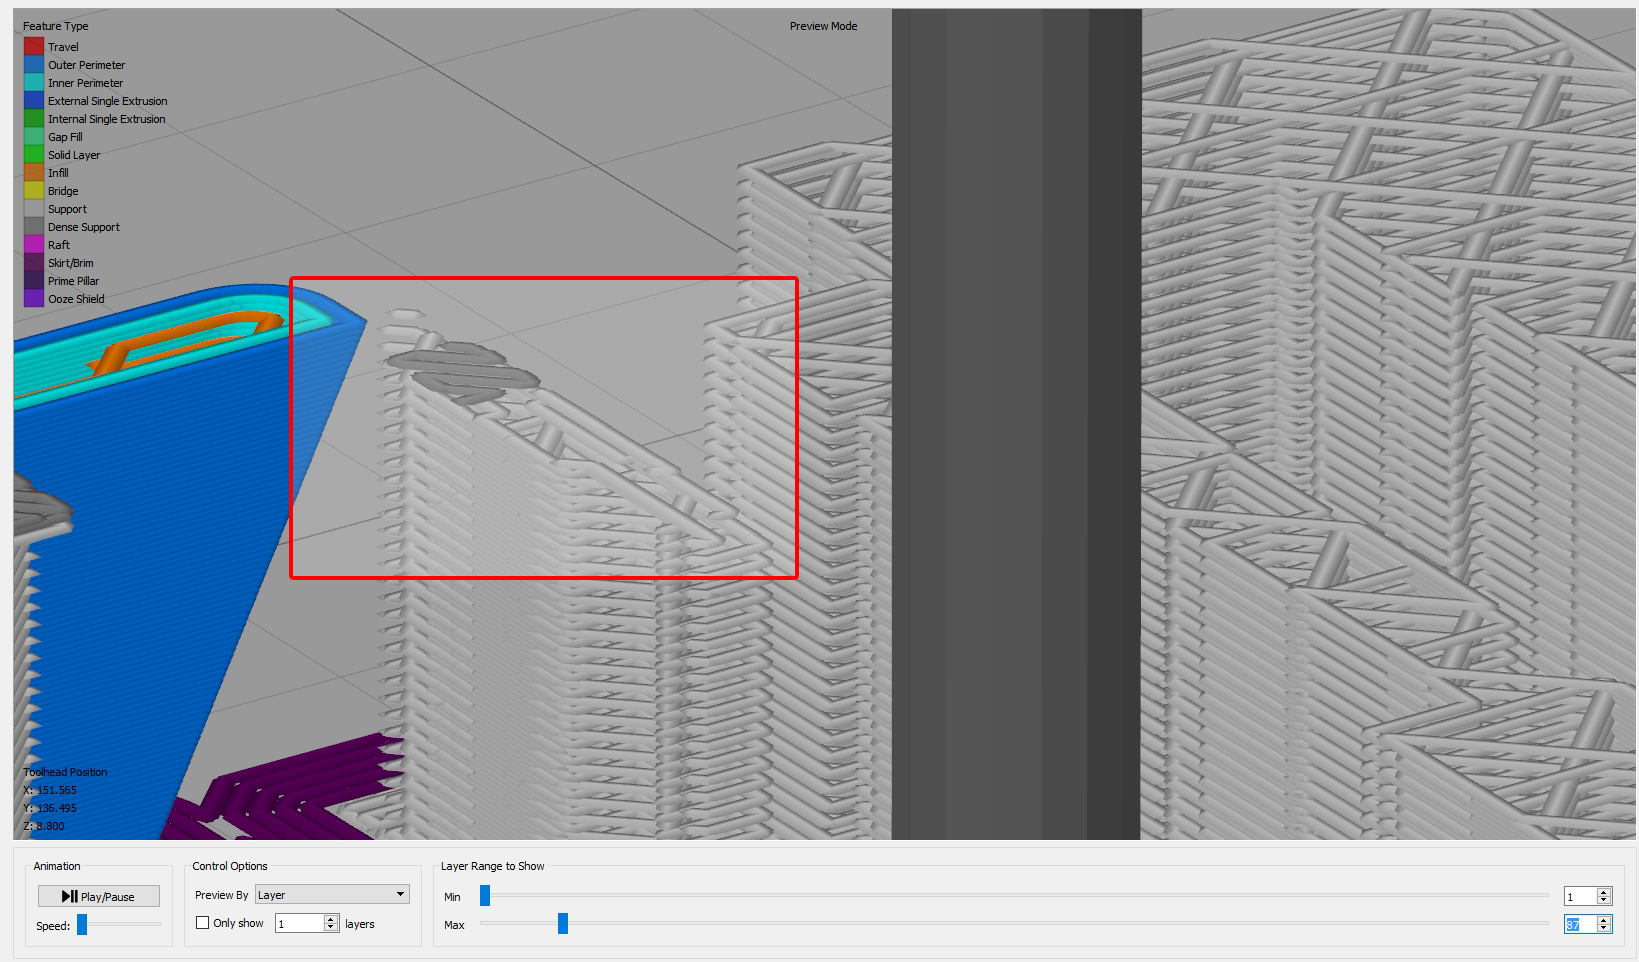Select the Skirt/Brim legend swatch
Image resolution: width=1639 pixels, height=962 pixels.
click(33, 262)
